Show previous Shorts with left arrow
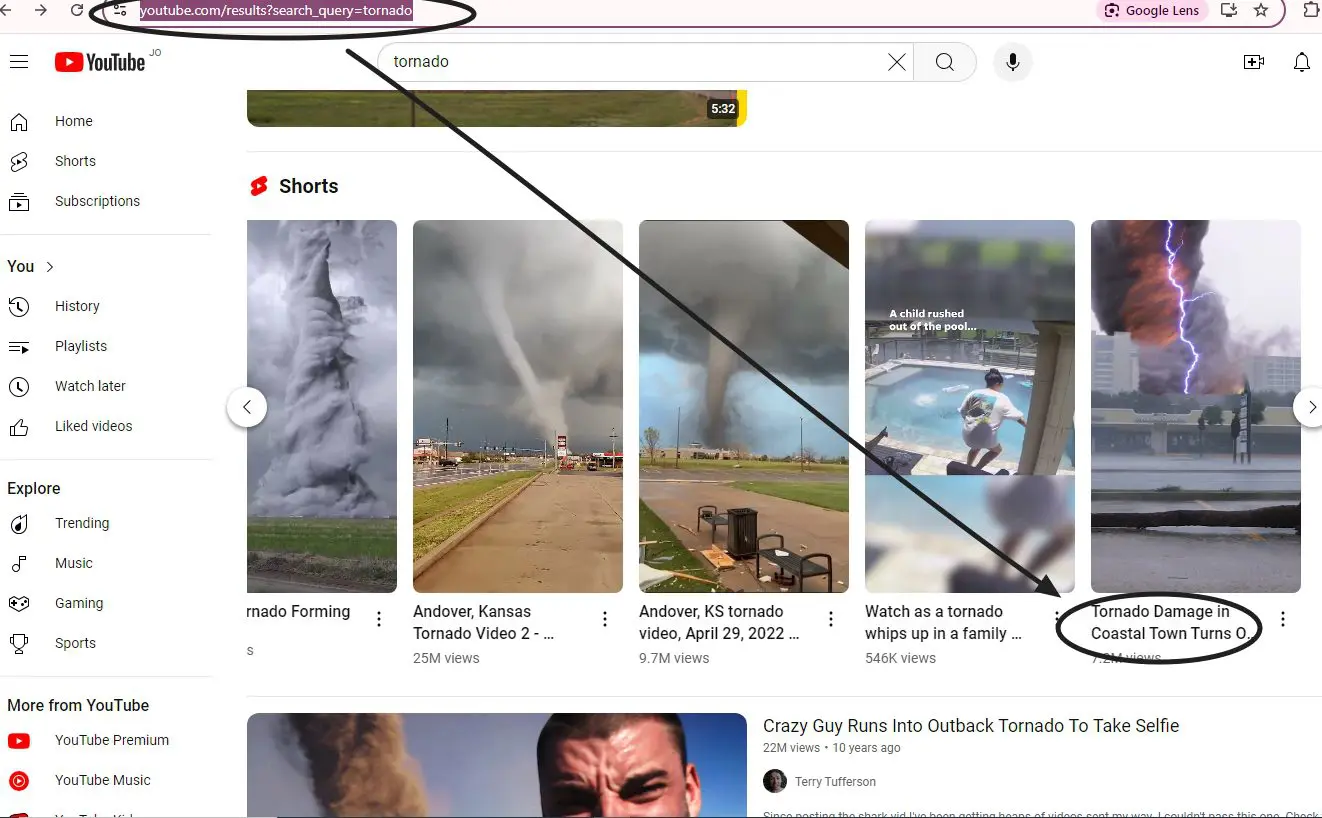The image size is (1322, 818). [247, 407]
